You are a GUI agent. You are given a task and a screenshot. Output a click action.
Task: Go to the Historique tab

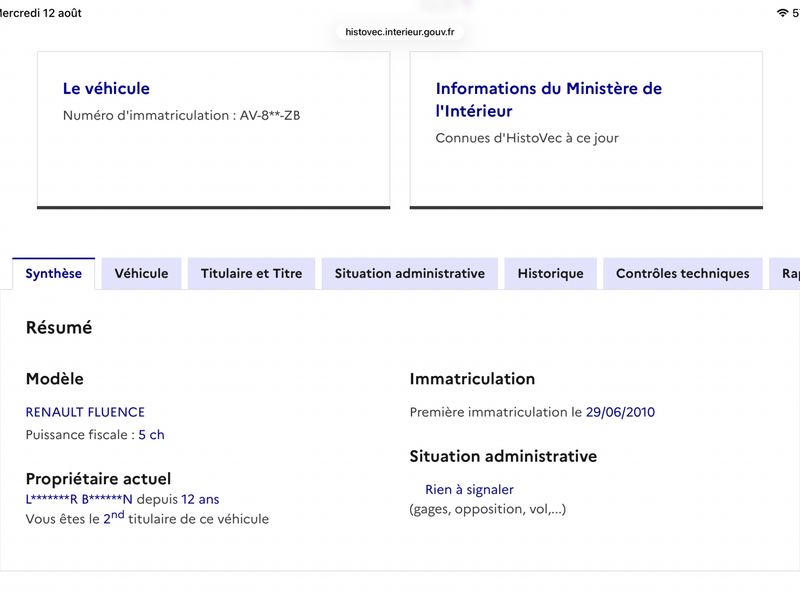551,273
